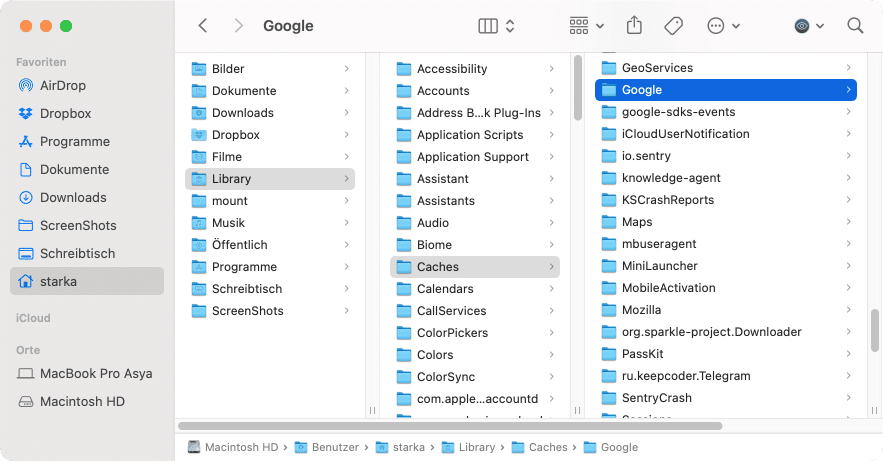
Task: Open the Application Support folder
Action: click(475, 157)
